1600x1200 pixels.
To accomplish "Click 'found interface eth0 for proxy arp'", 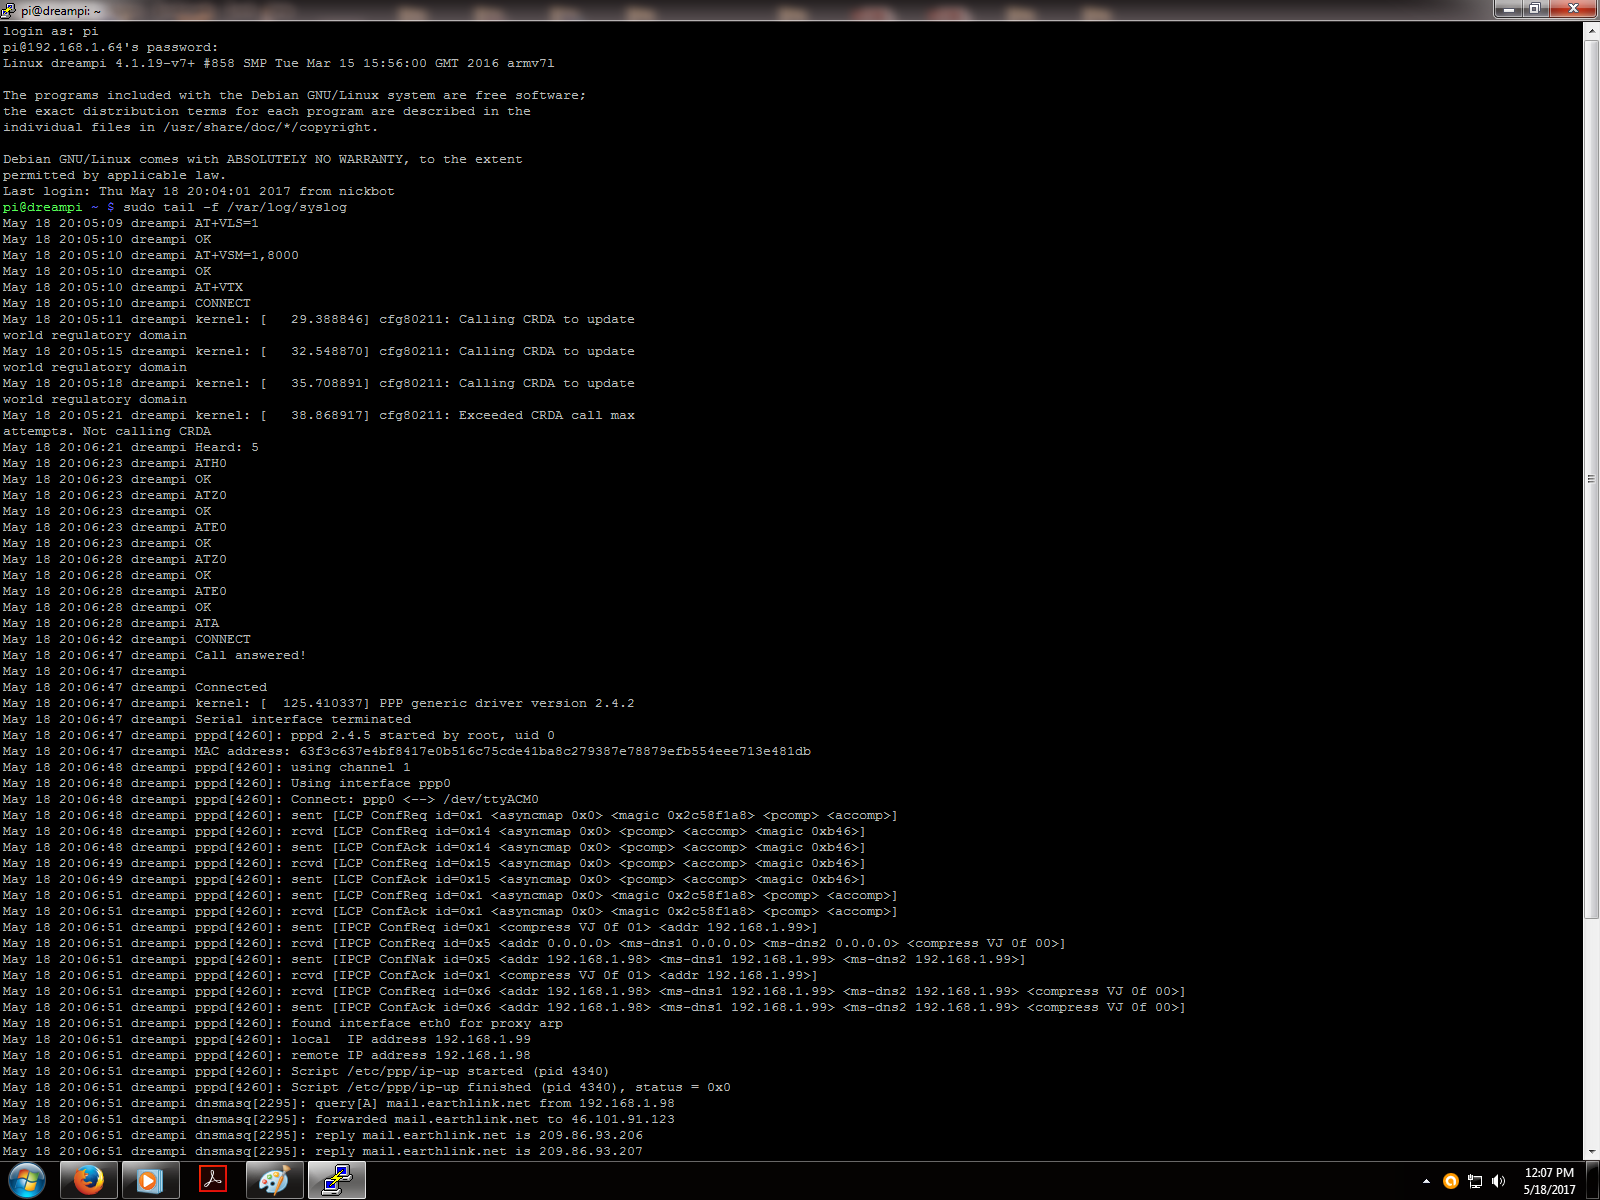I will (x=427, y=1023).
